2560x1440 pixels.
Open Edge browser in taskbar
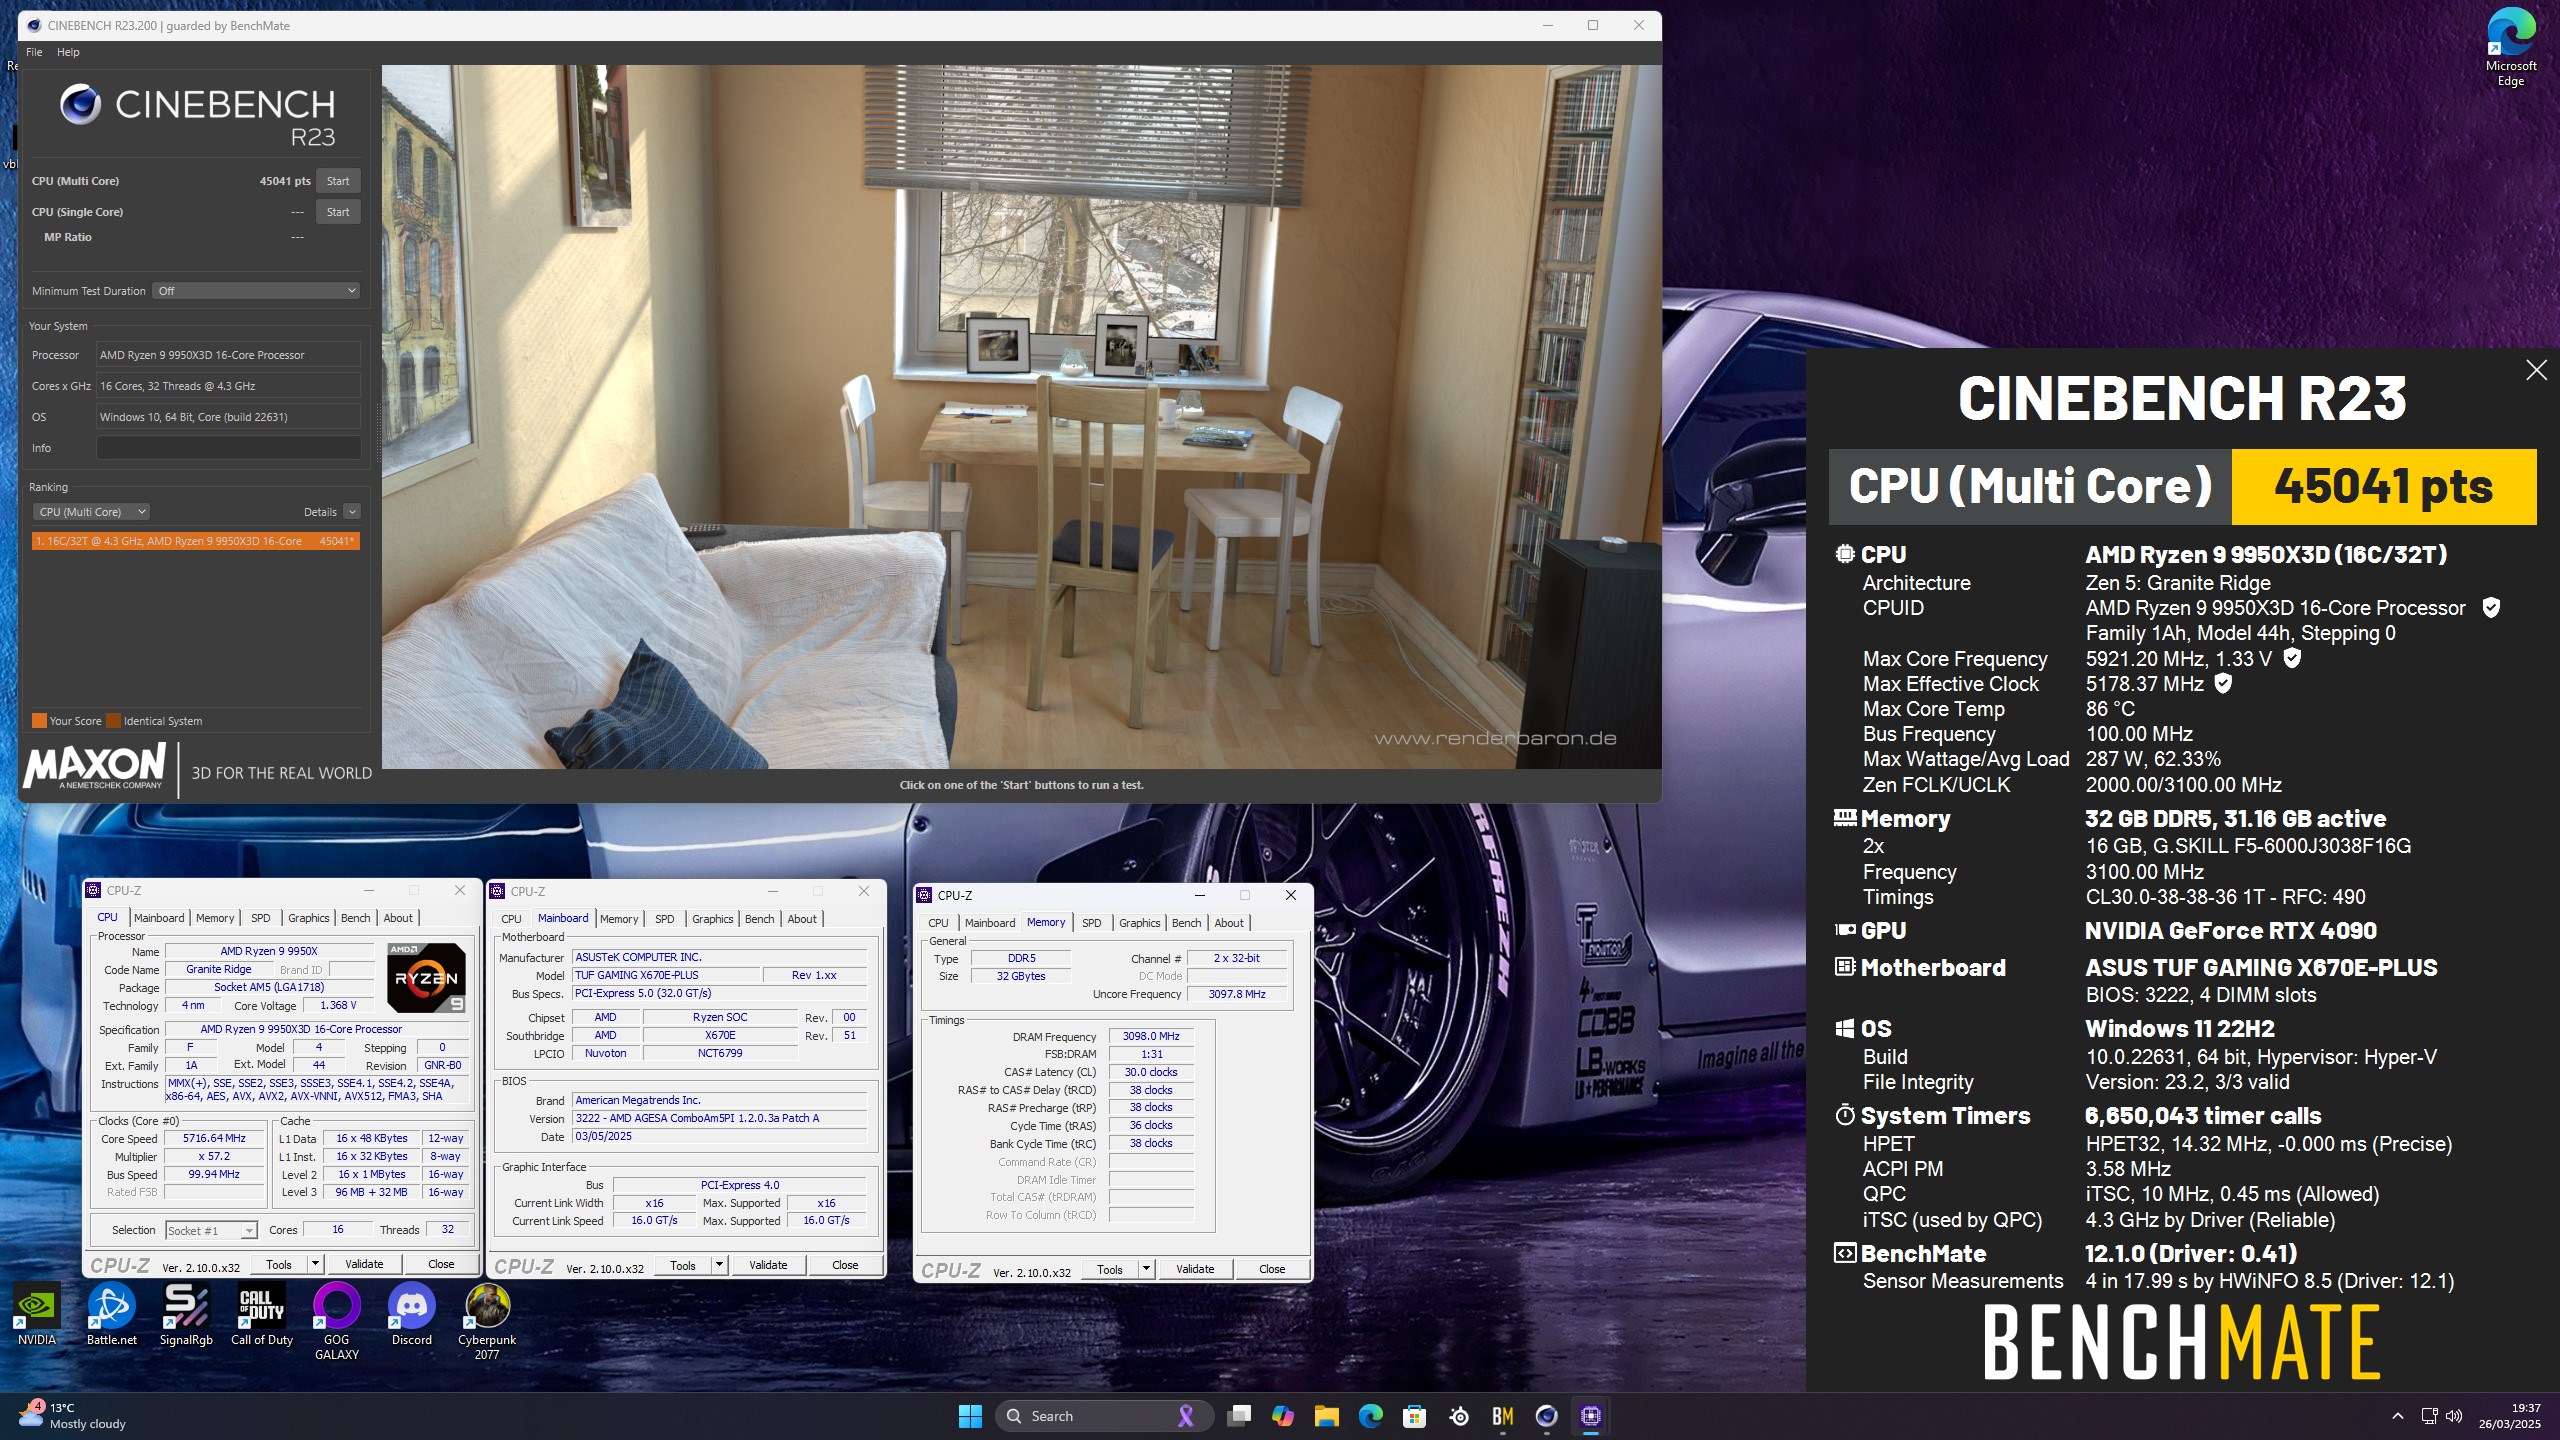1370,1416
